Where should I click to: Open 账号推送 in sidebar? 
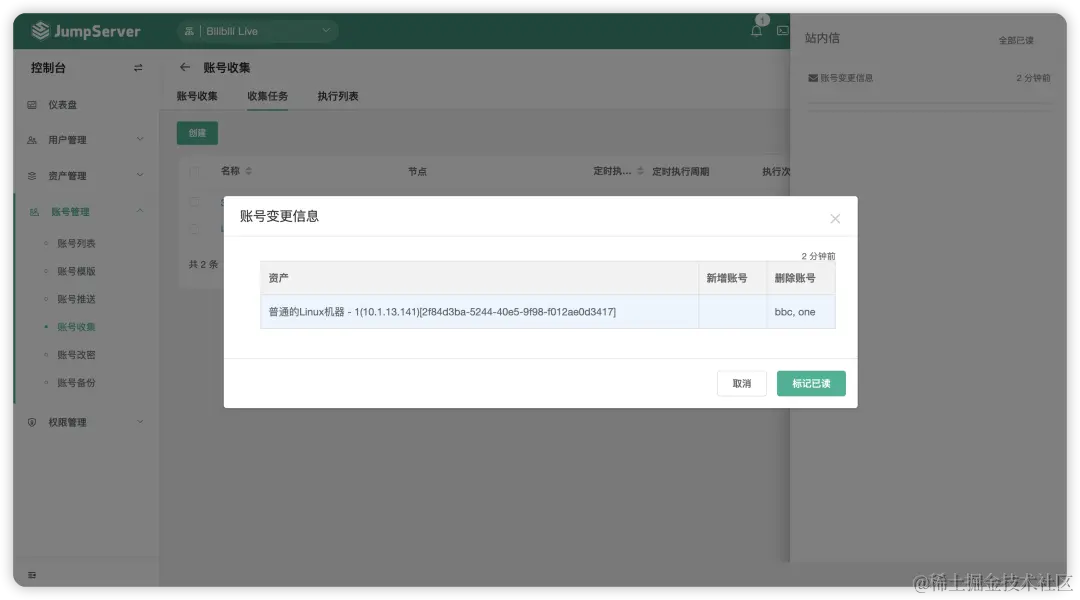point(76,299)
